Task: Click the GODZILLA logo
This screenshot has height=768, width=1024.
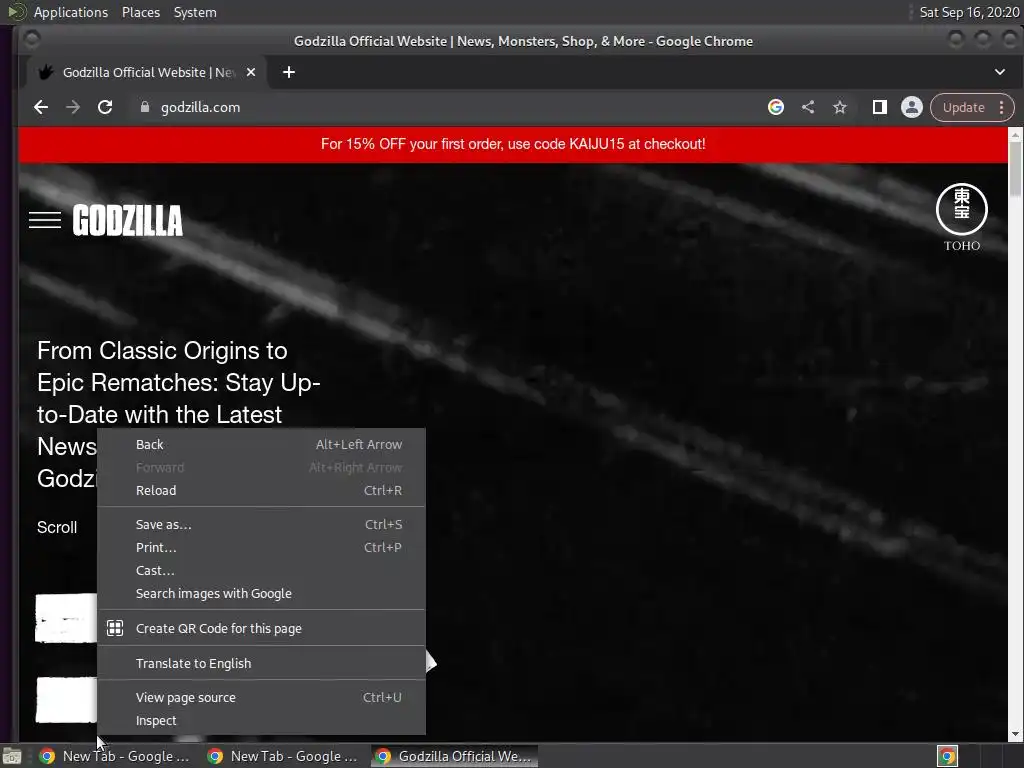Action: click(x=127, y=220)
